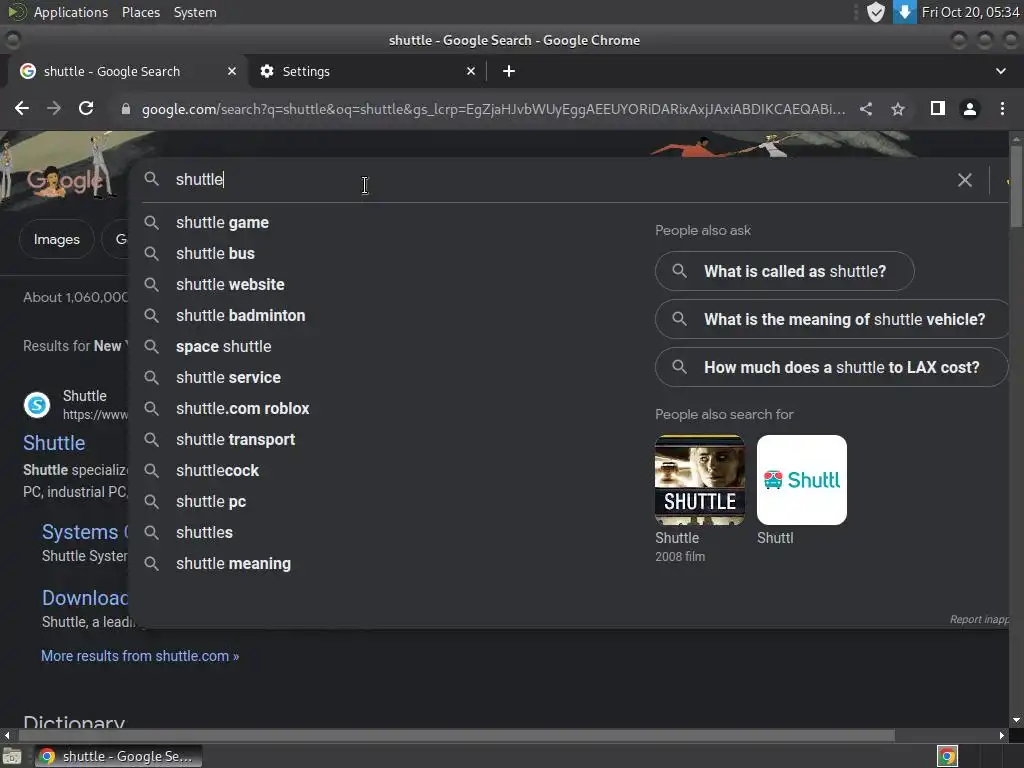This screenshot has width=1024, height=768.
Task: Click the address bar URL
Action: [493, 109]
